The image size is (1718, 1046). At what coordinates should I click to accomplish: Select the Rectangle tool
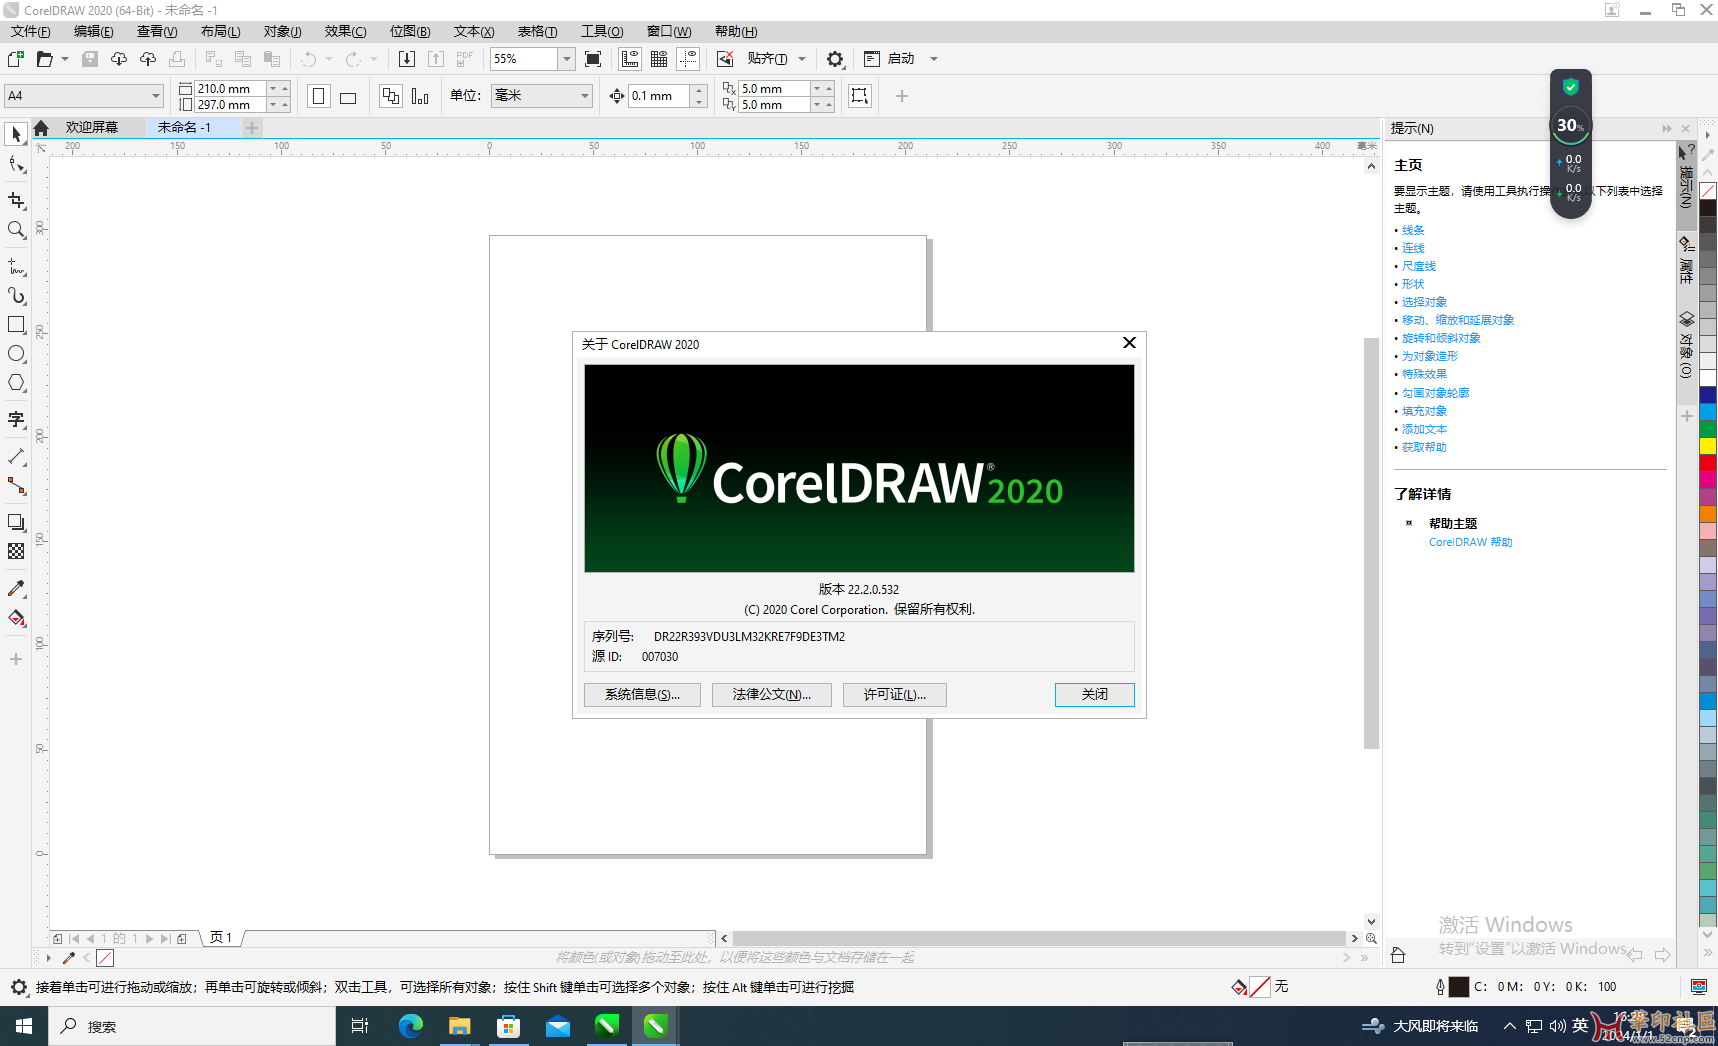click(16, 325)
